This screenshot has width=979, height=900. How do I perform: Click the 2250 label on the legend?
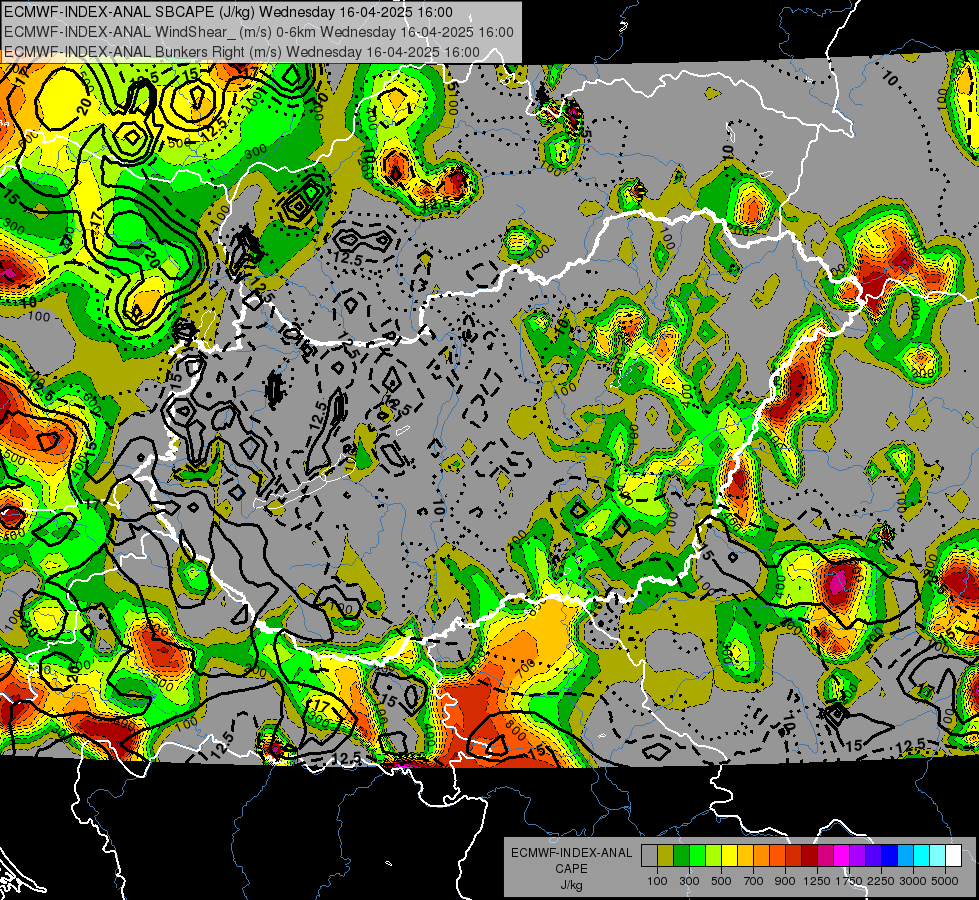pos(882,881)
